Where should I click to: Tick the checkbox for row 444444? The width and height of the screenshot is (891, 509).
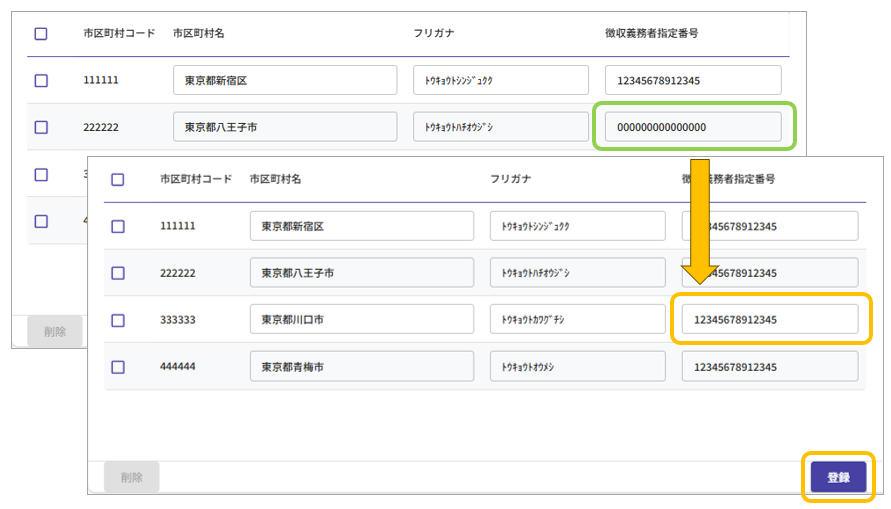118,367
